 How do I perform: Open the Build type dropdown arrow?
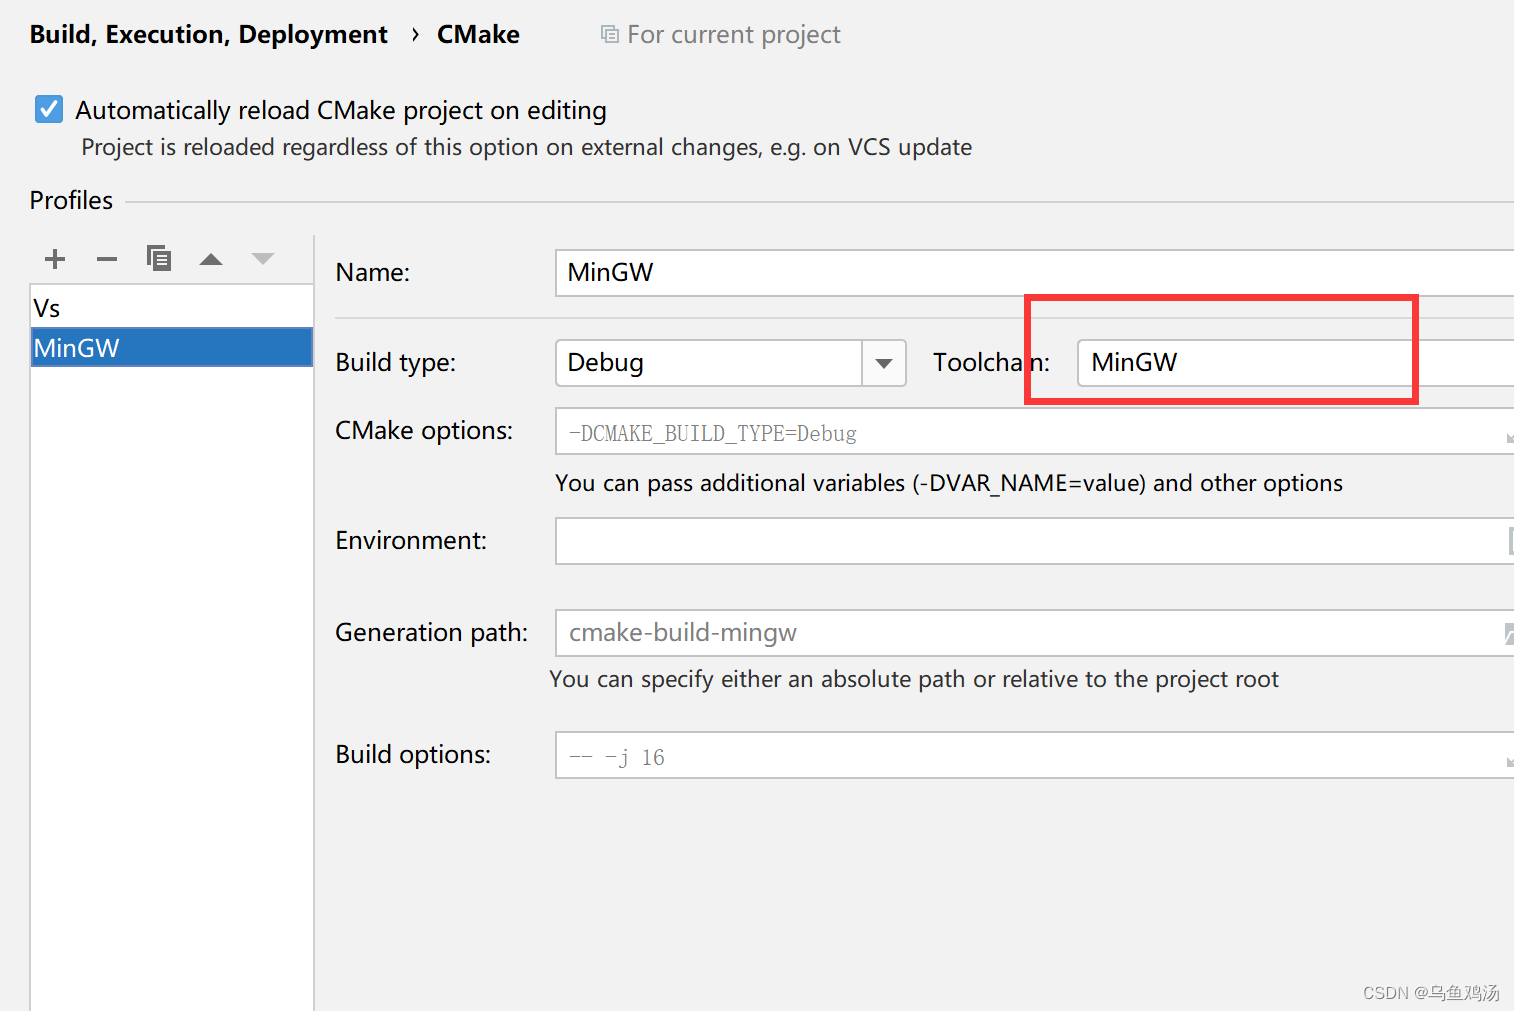pos(884,363)
